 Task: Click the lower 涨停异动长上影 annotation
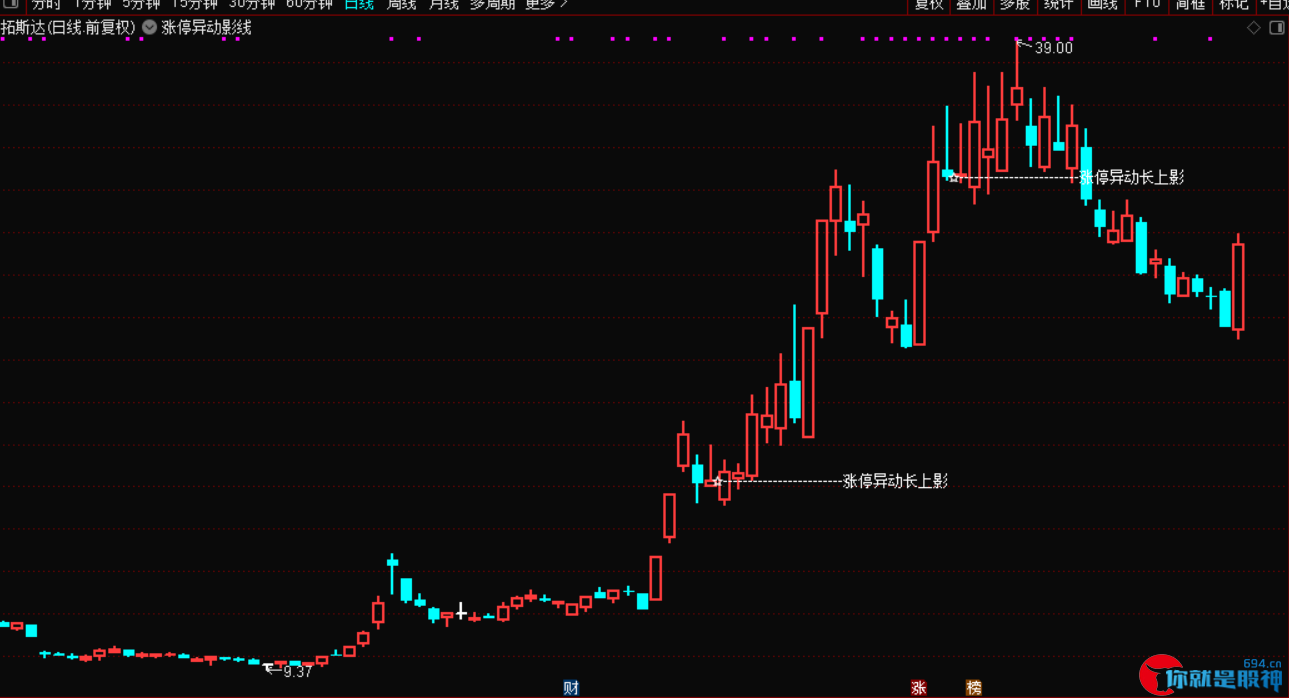click(895, 481)
